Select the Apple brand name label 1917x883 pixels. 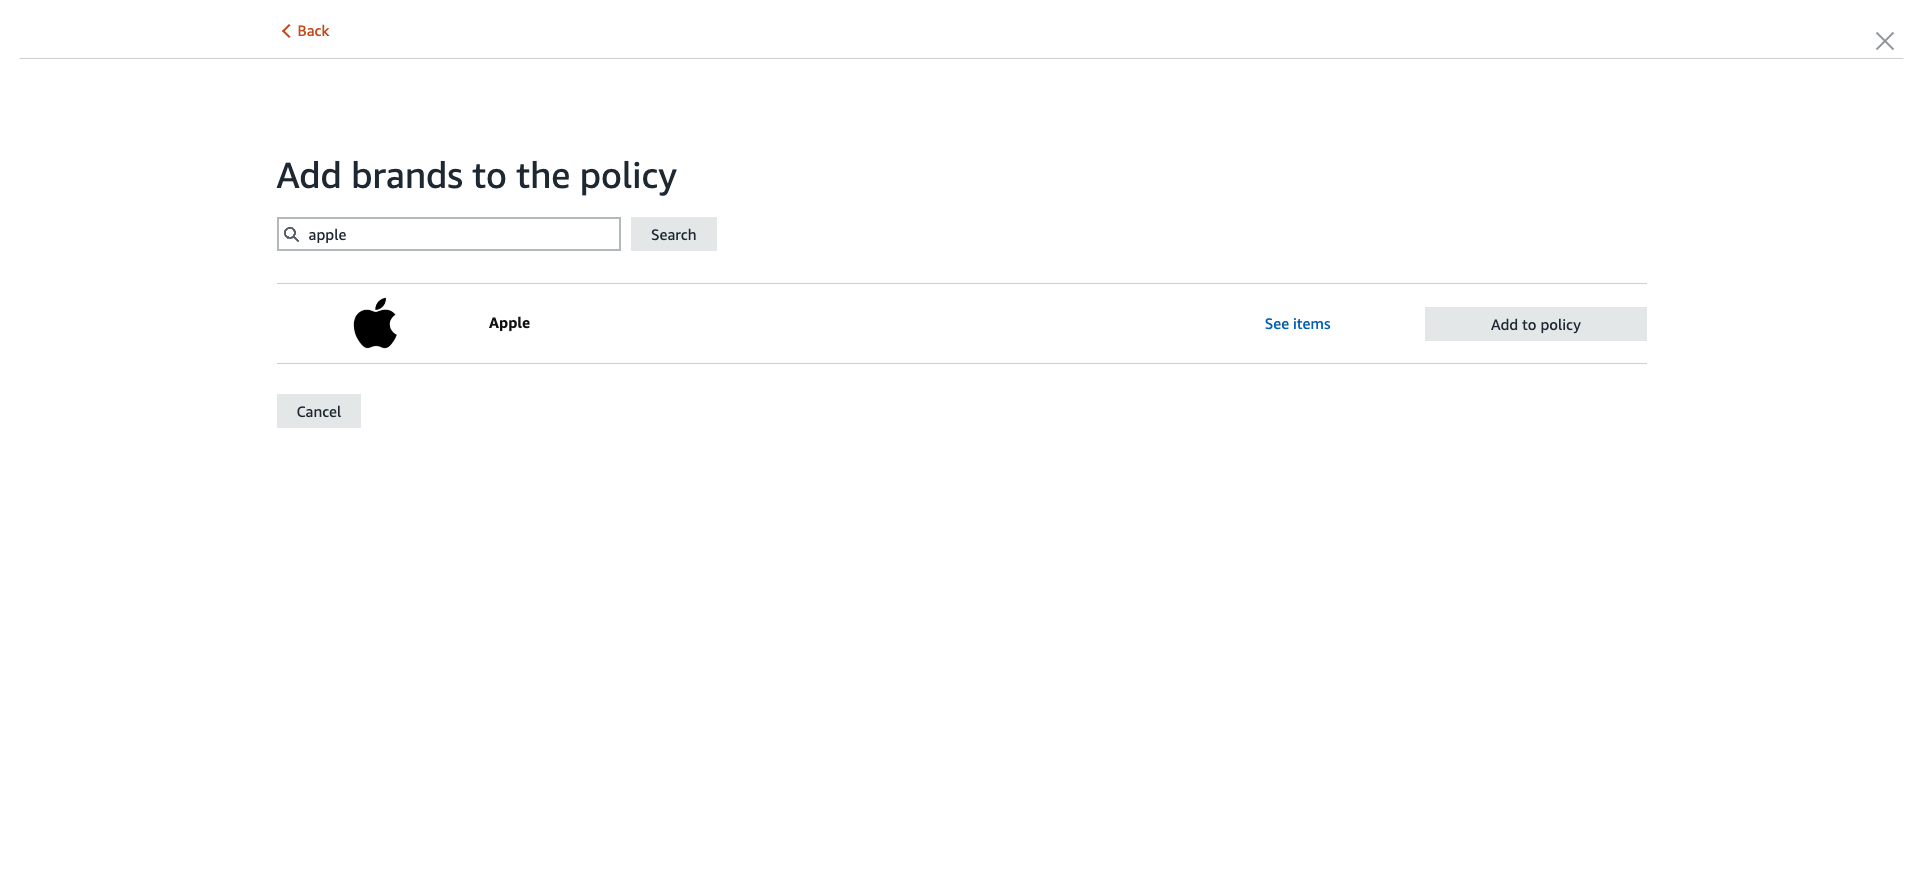(509, 323)
